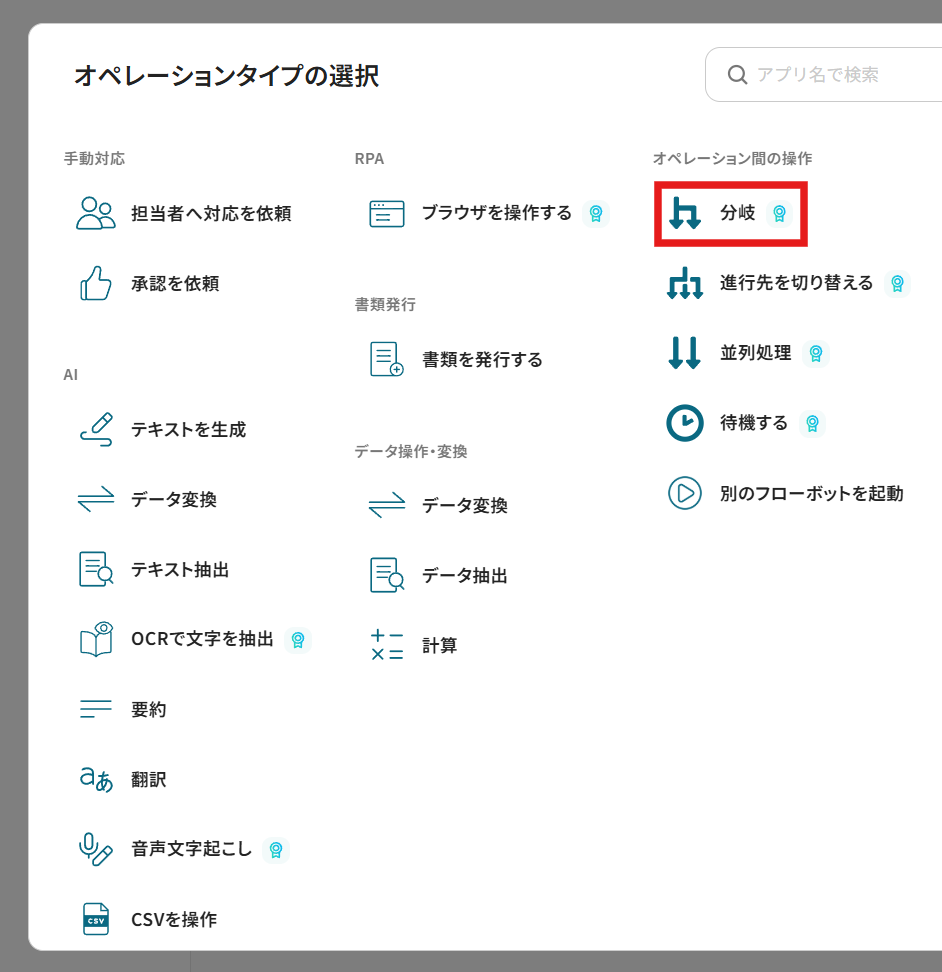
Task: Click the lines icon for 要約
Action: tap(96, 709)
